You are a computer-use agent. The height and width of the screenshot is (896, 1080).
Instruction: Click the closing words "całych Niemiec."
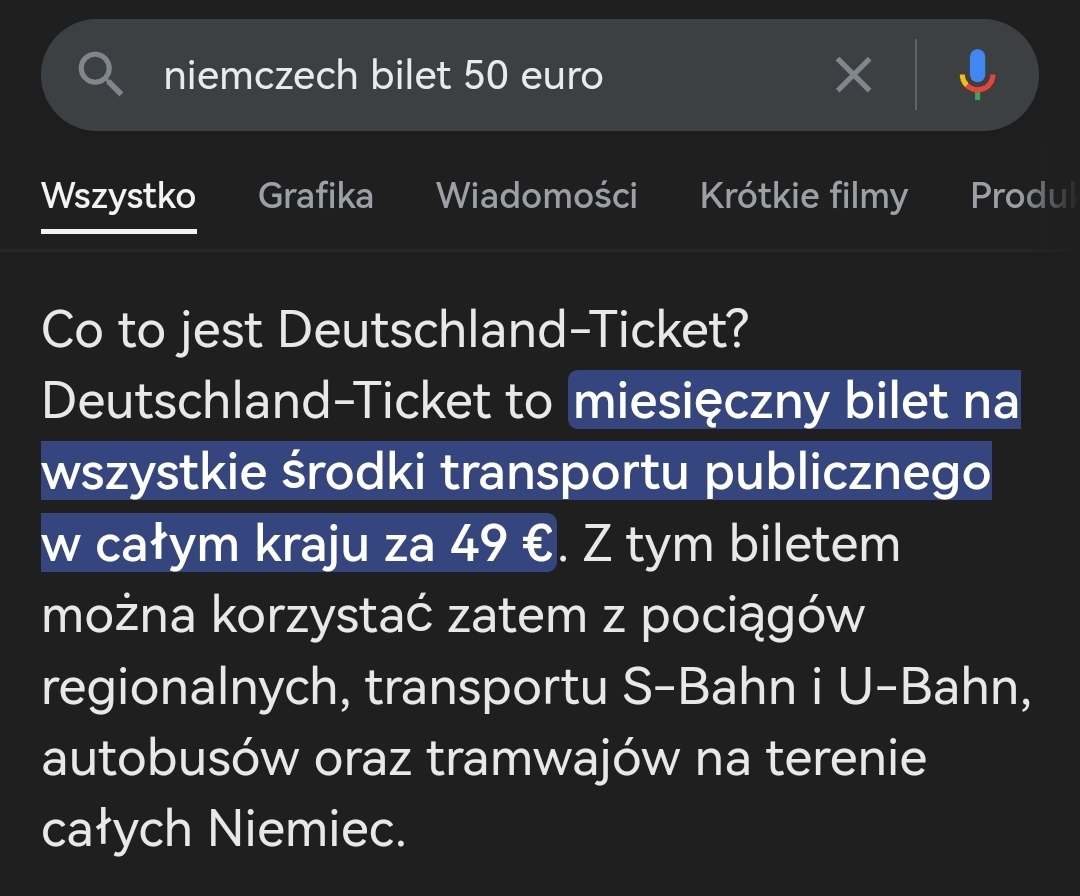(x=223, y=830)
